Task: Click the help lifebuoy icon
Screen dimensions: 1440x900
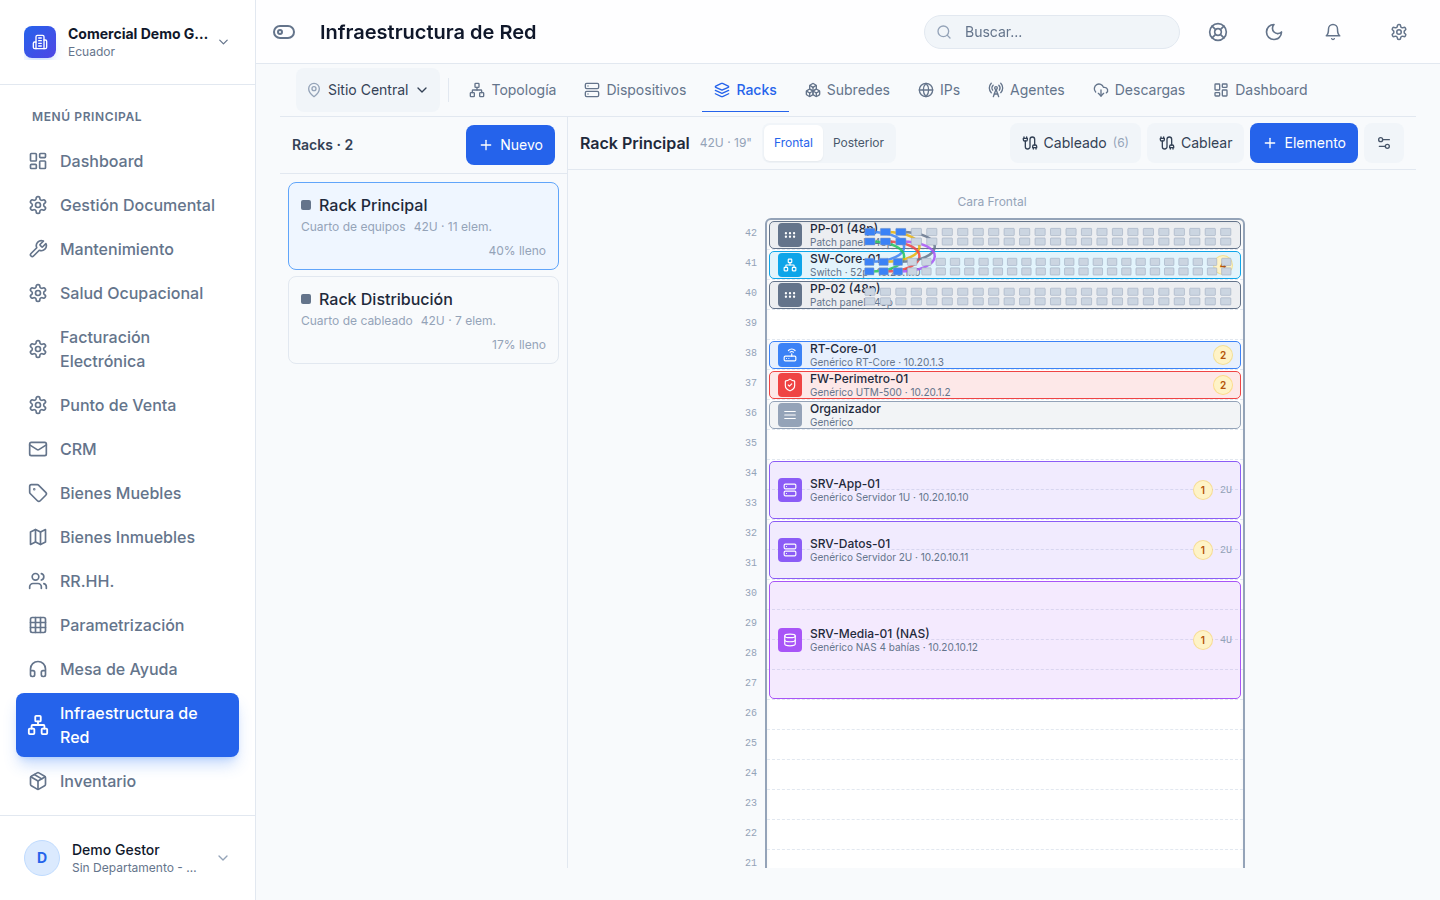Action: [x=1218, y=32]
